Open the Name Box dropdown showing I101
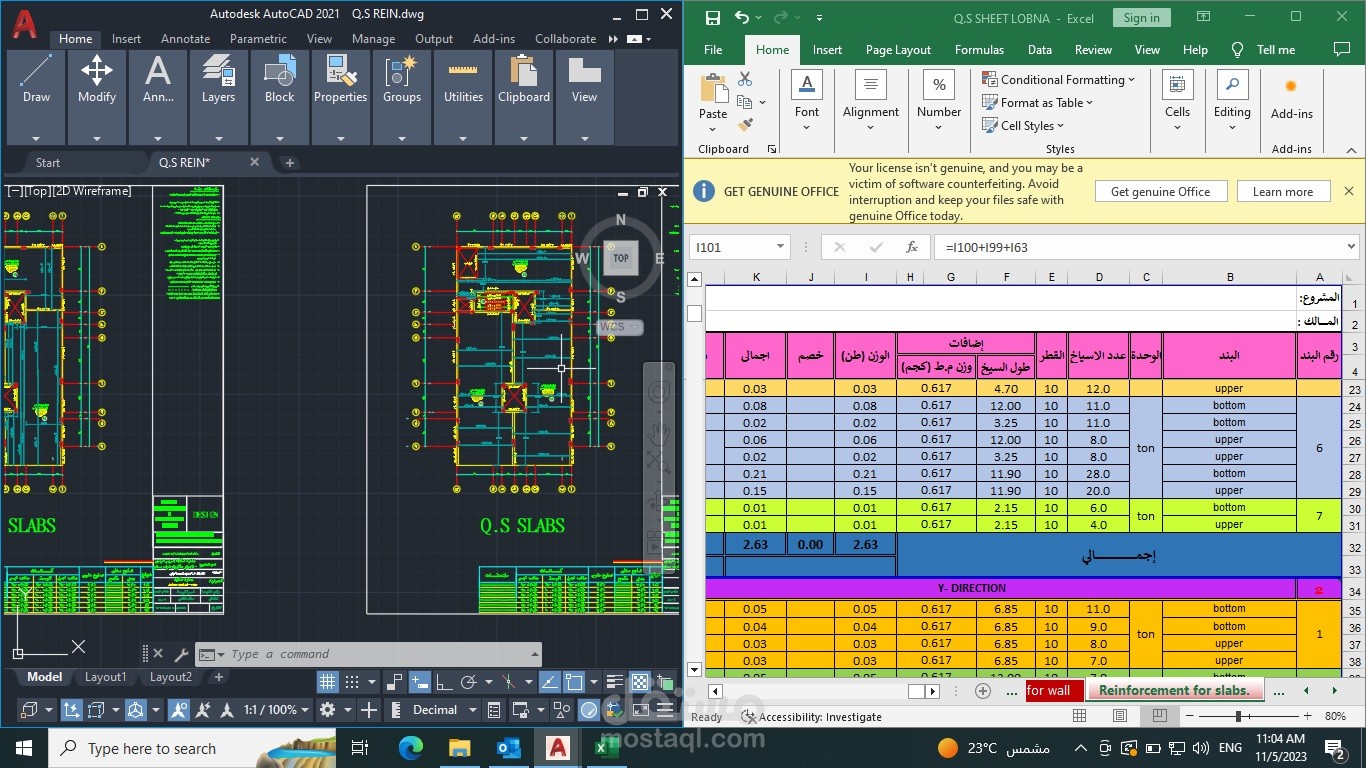The width and height of the screenshot is (1366, 768). click(780, 247)
